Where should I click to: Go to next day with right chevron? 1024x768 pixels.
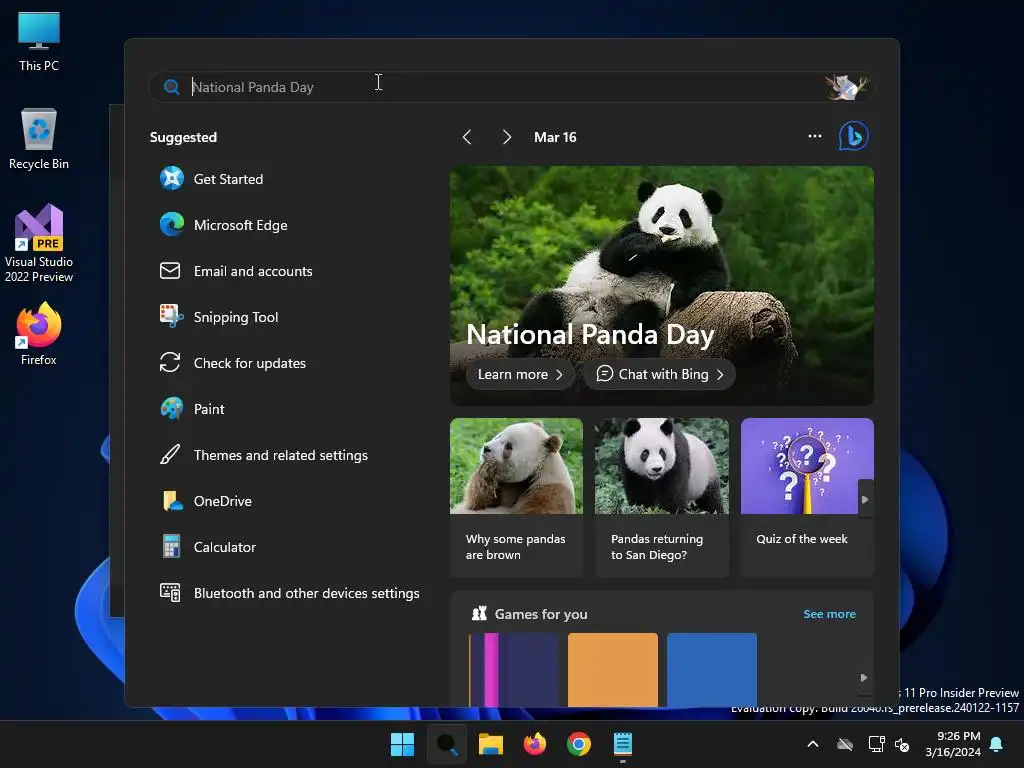pos(507,137)
